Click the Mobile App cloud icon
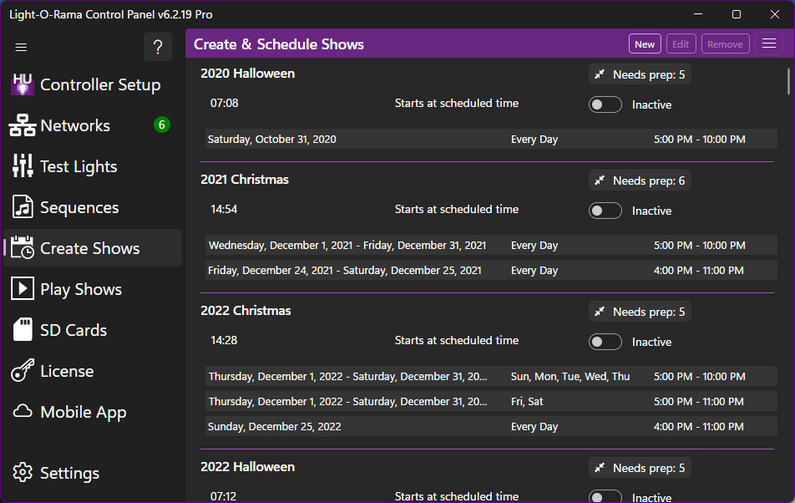795x503 pixels. click(22, 411)
